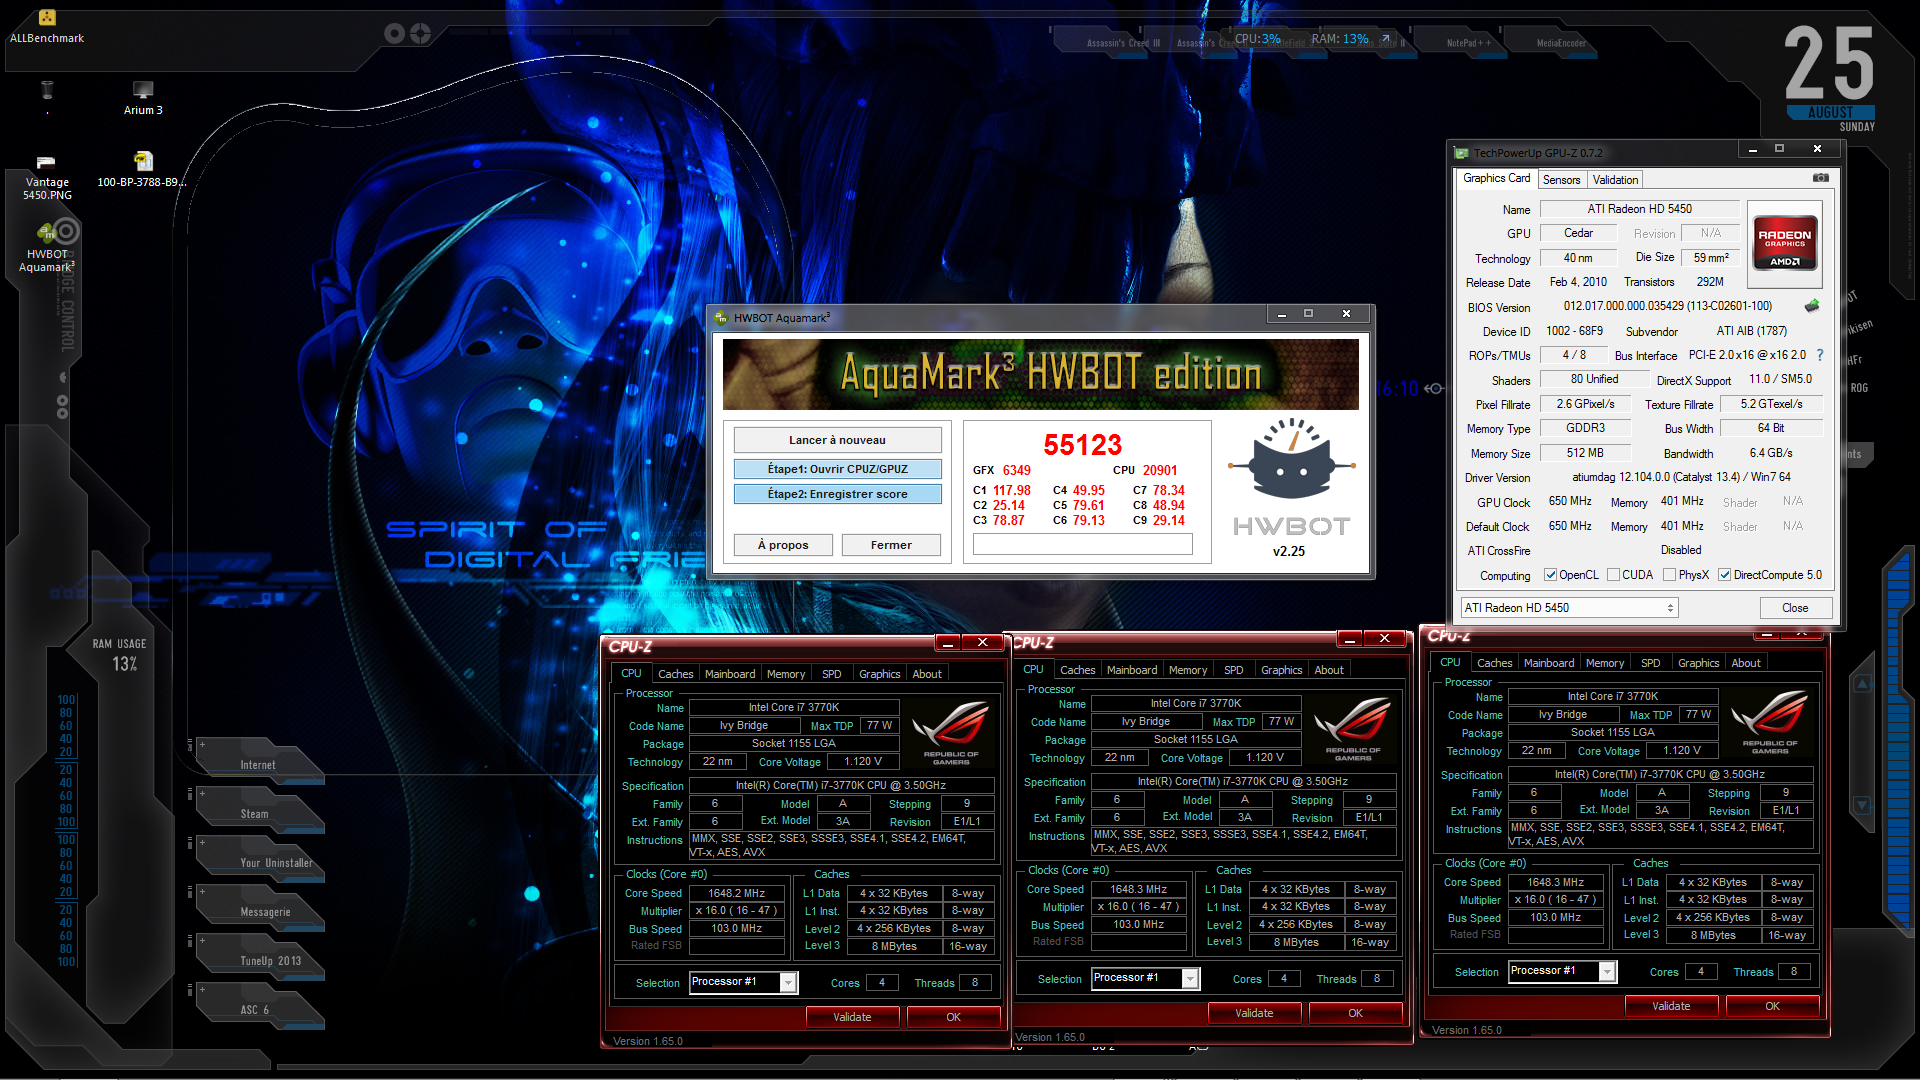
Task: Click the Bus Interface question mark icon
Action: 1819,355
